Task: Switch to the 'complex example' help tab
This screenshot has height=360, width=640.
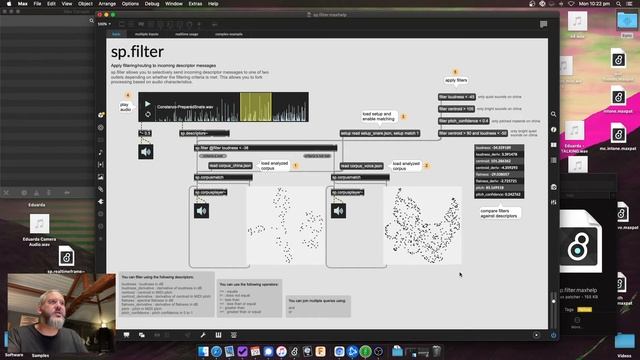Action: [229, 34]
